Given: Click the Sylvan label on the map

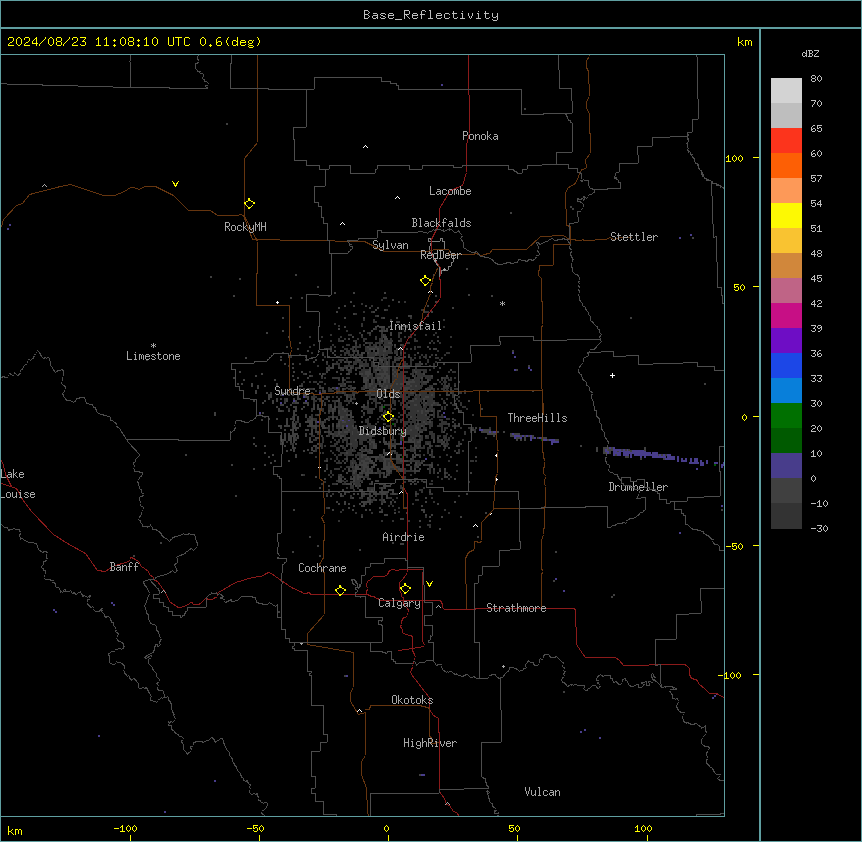Looking at the screenshot, I should coord(390,245).
